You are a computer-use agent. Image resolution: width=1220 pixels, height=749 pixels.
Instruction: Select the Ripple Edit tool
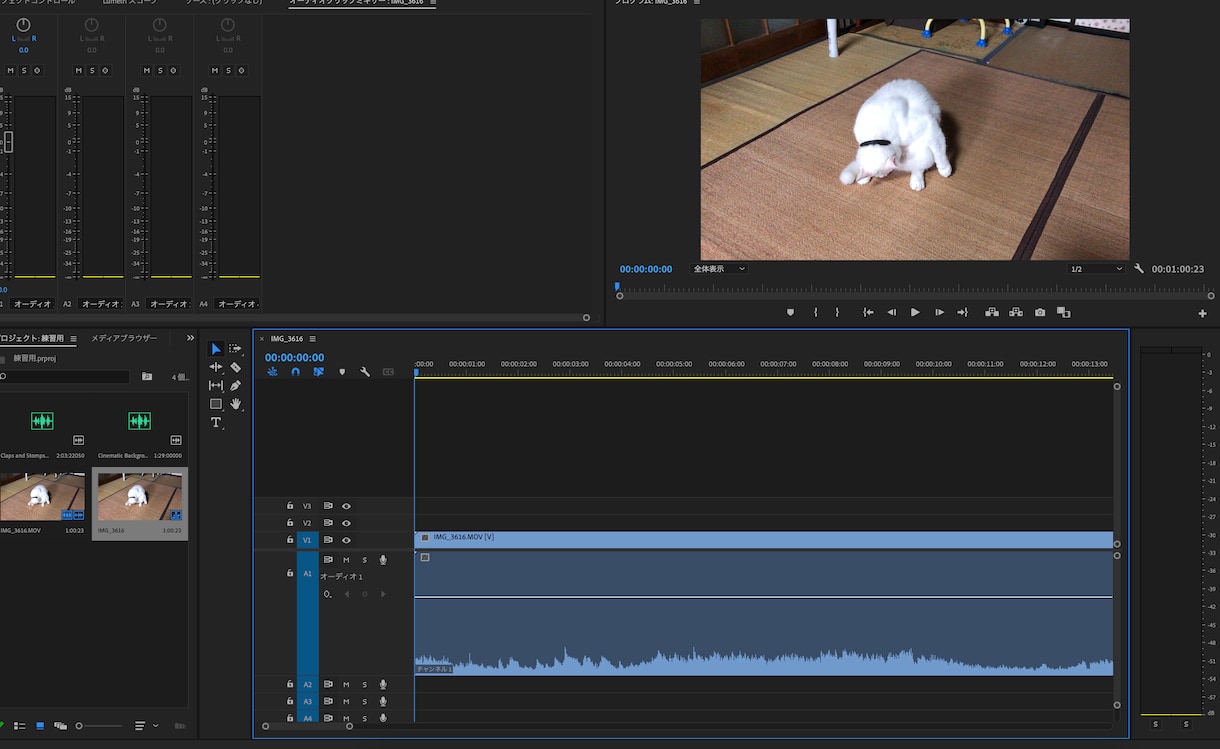(x=215, y=367)
